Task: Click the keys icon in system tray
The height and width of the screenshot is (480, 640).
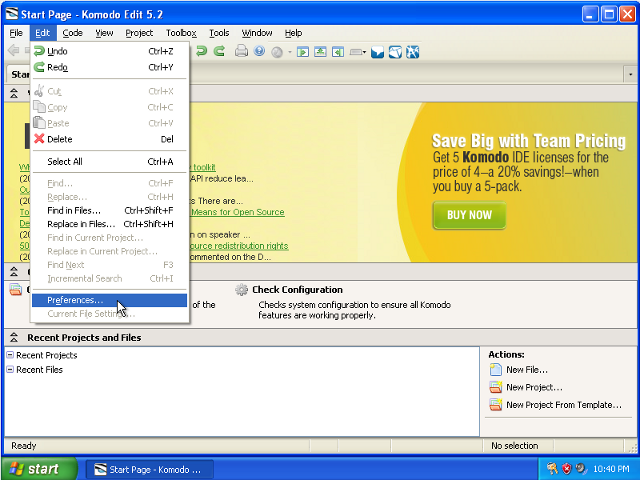Action: pos(552,468)
